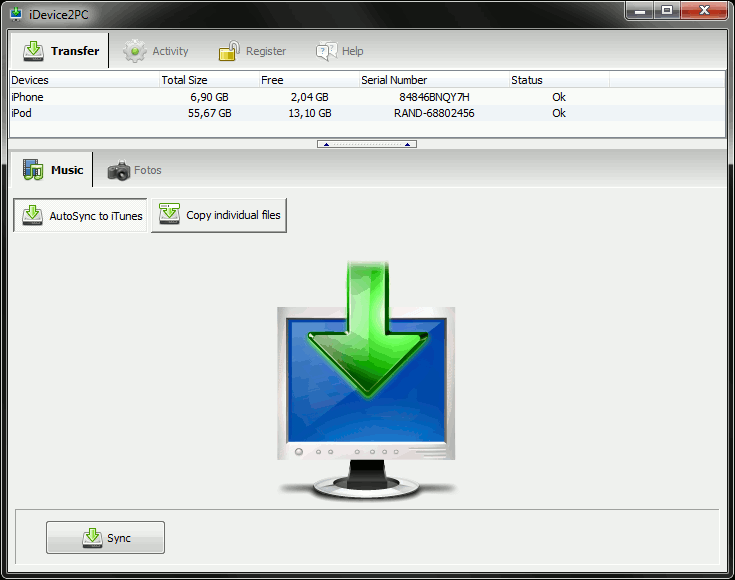Sort by the Status column header
Viewport: 735px width, 580px height.
[x=559, y=80]
